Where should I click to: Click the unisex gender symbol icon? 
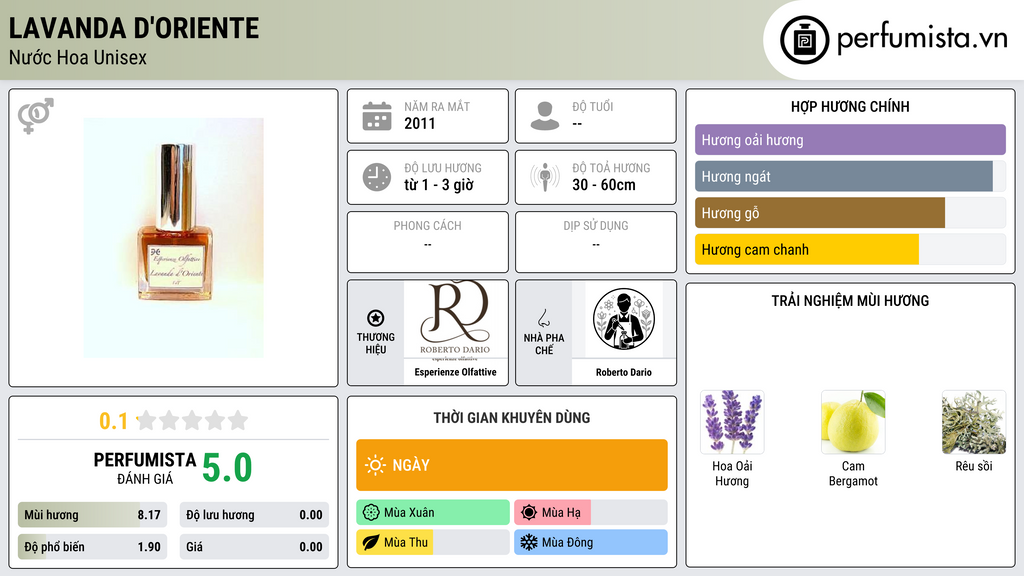(x=35, y=116)
